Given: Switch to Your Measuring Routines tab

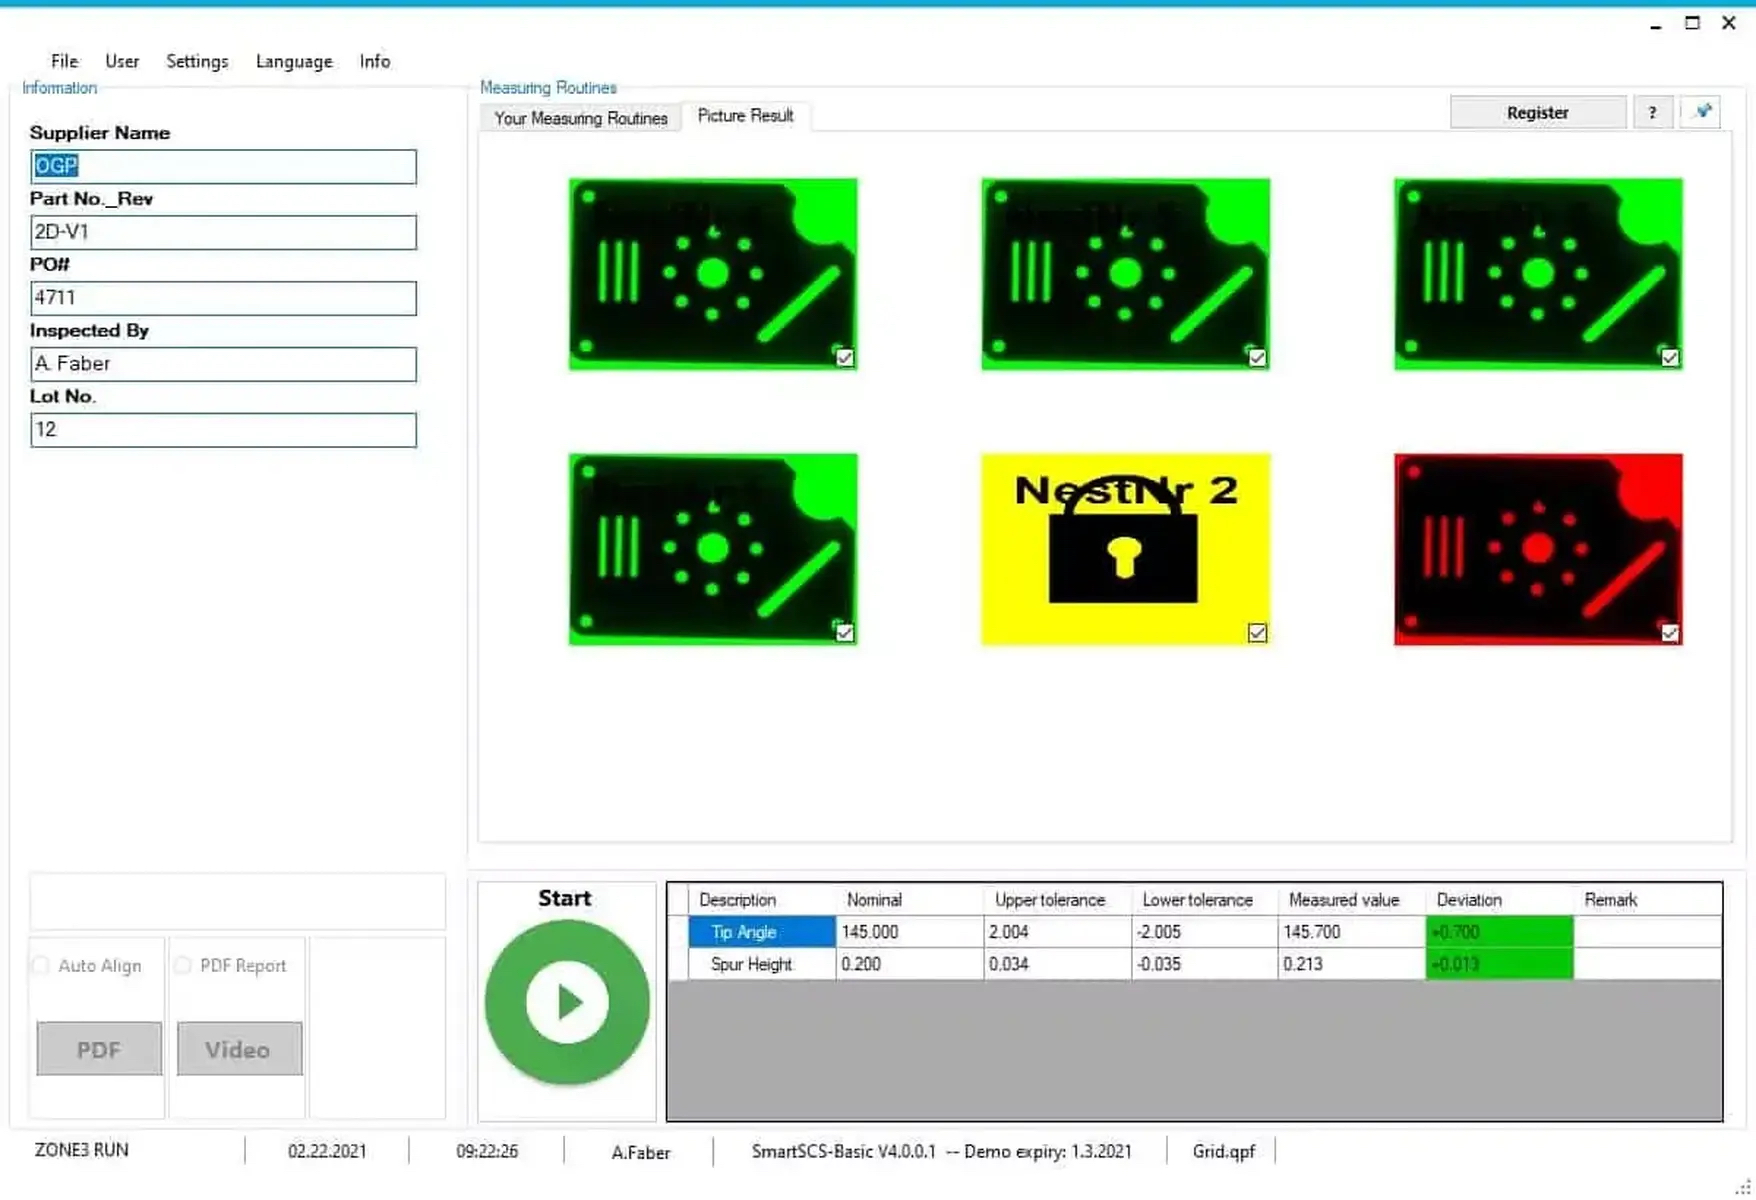Looking at the screenshot, I should [580, 118].
